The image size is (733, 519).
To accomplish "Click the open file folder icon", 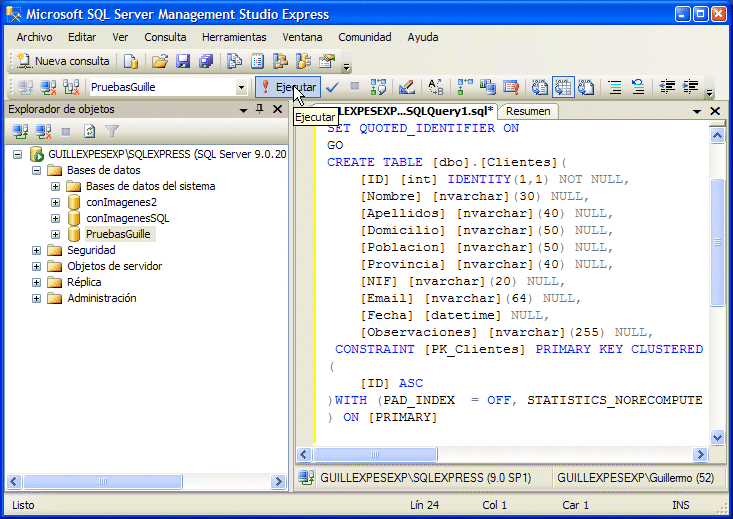I will tap(160, 61).
